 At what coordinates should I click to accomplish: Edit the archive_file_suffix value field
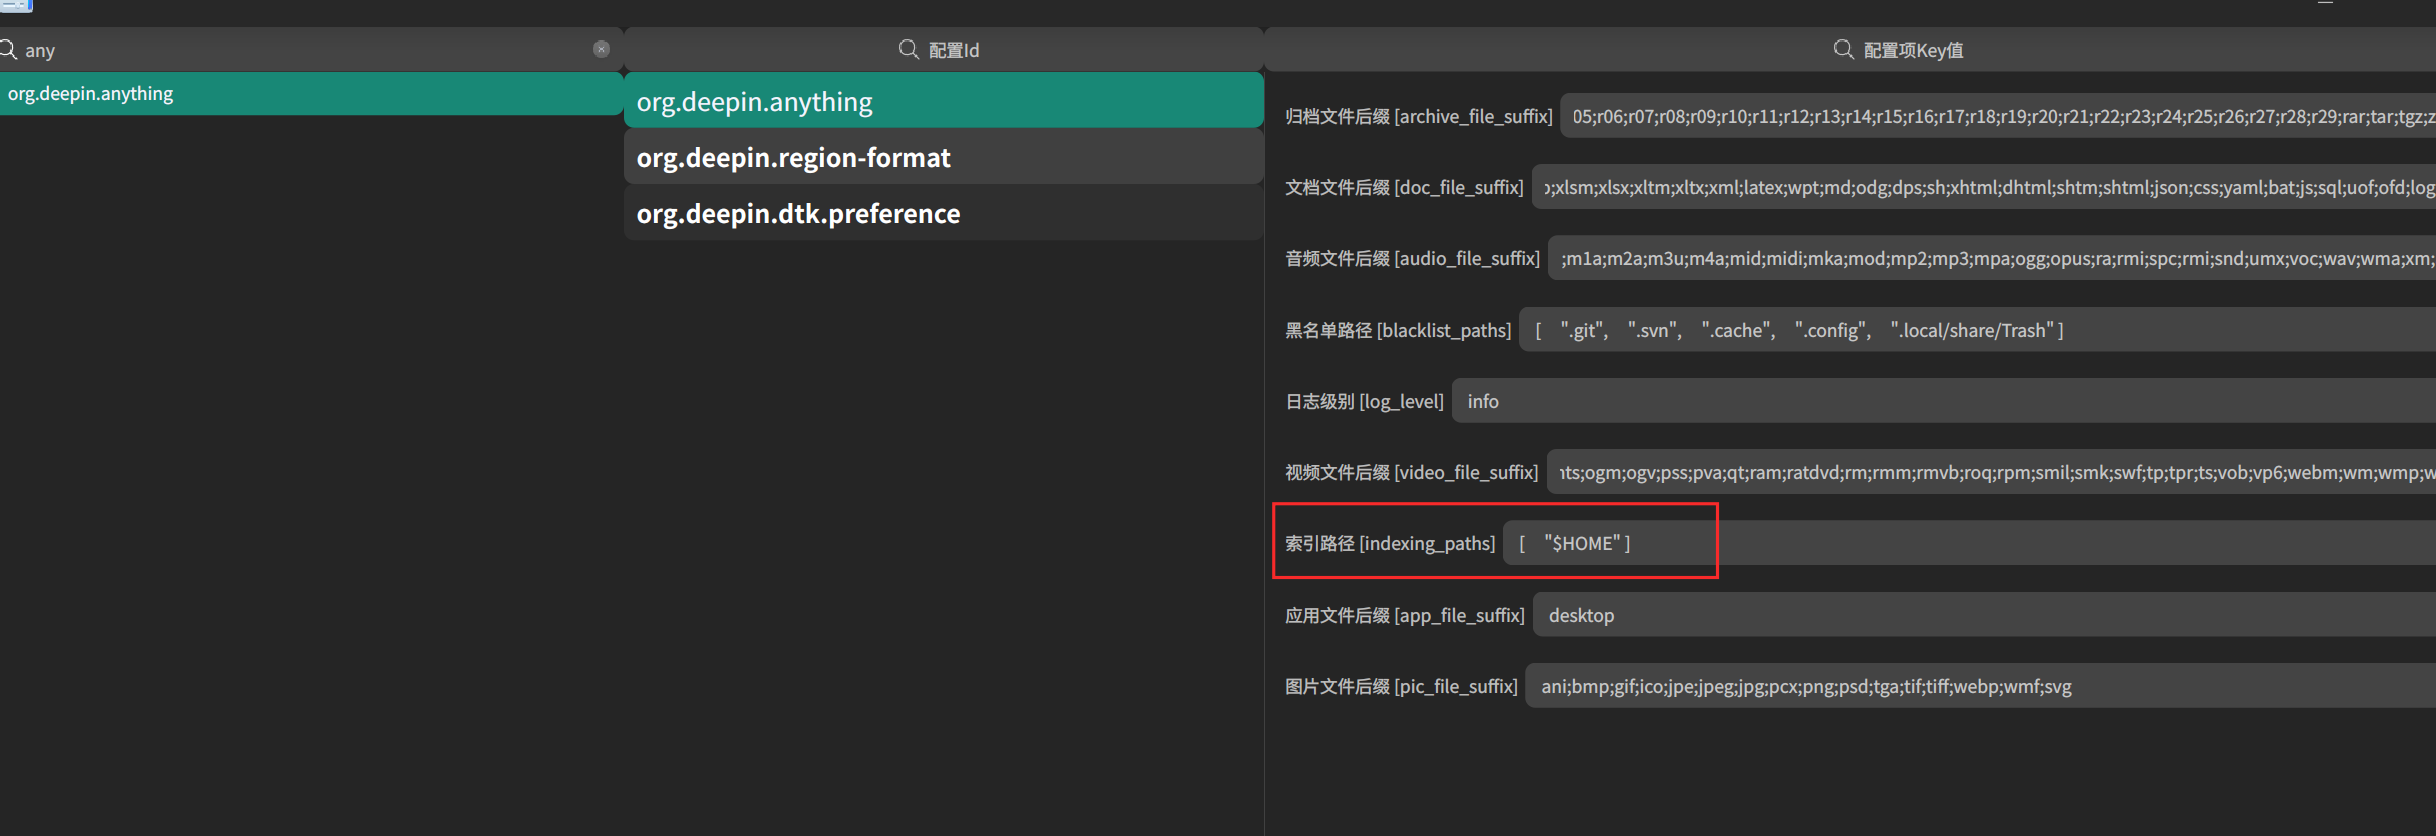(x=1998, y=116)
